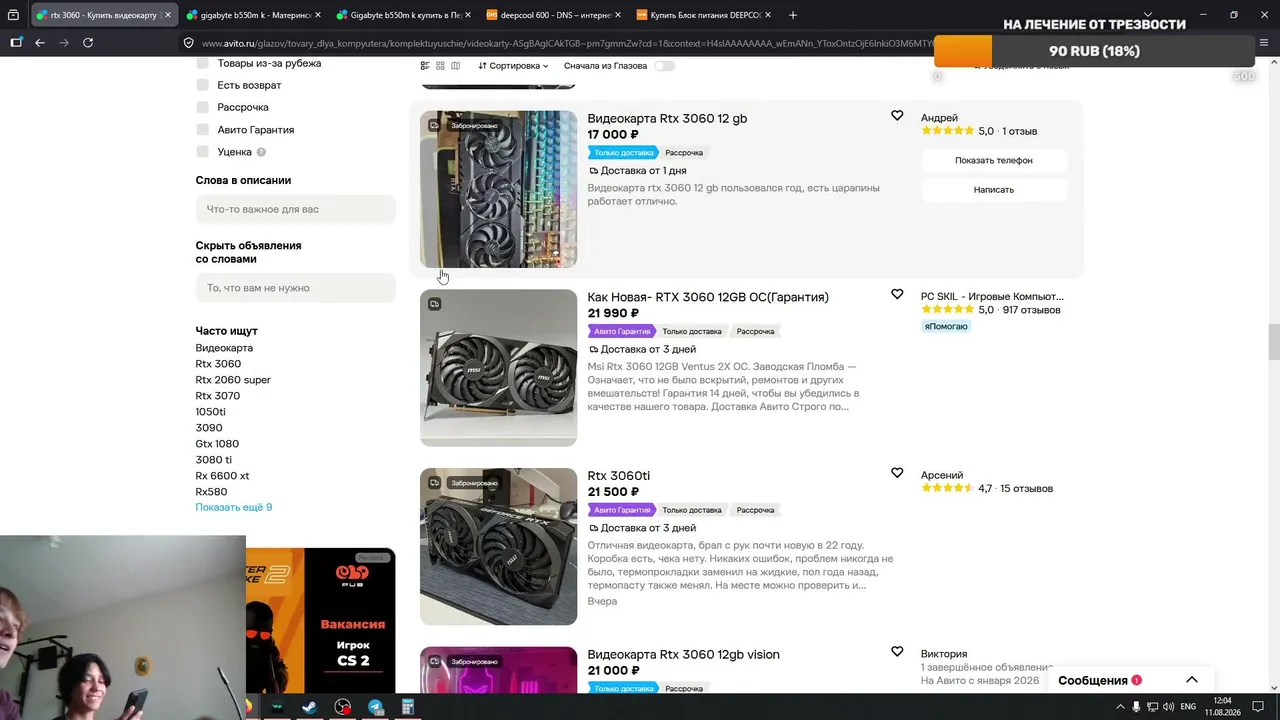Open the notification center icon
This screenshot has width=1280, height=720.
tap(1259, 707)
